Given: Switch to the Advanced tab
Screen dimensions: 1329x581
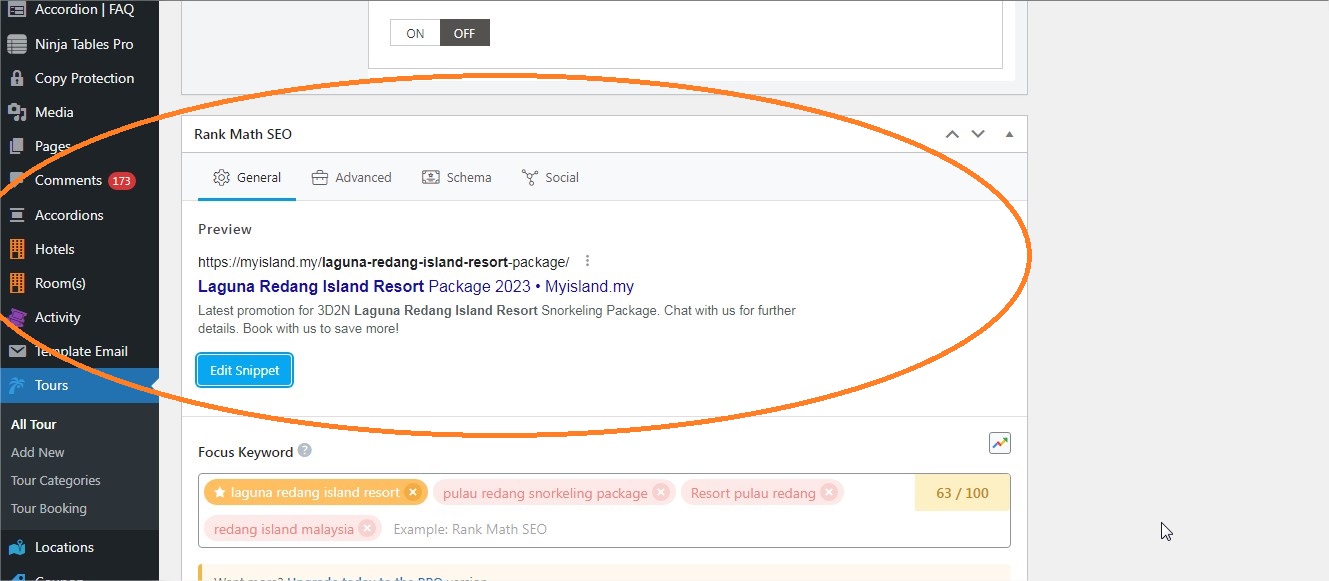Looking at the screenshot, I should click(351, 177).
